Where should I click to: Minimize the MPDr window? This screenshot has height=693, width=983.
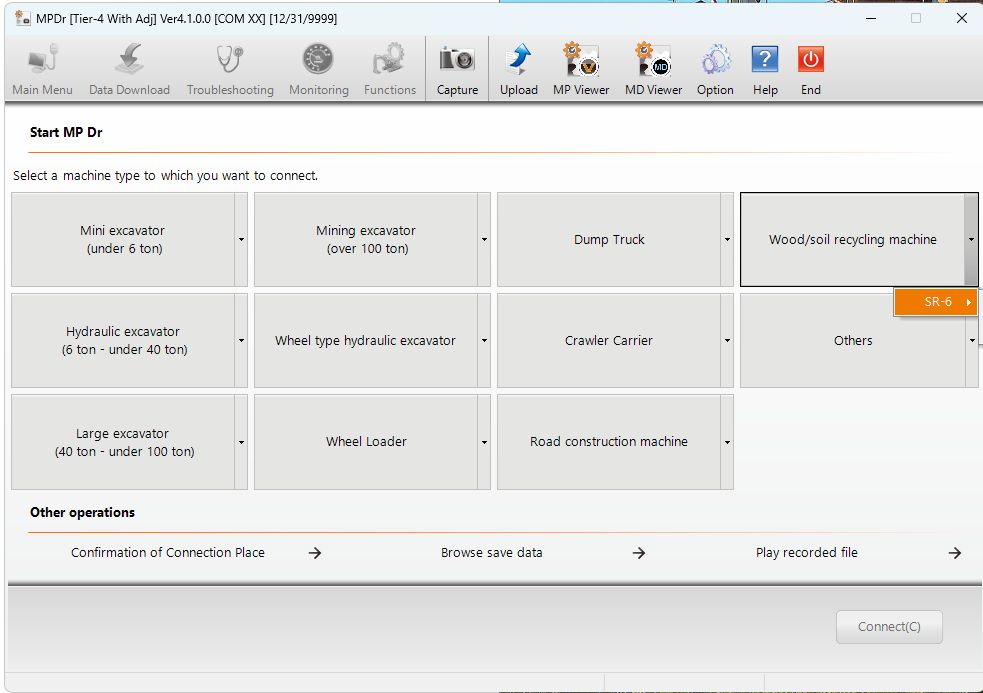click(x=871, y=18)
